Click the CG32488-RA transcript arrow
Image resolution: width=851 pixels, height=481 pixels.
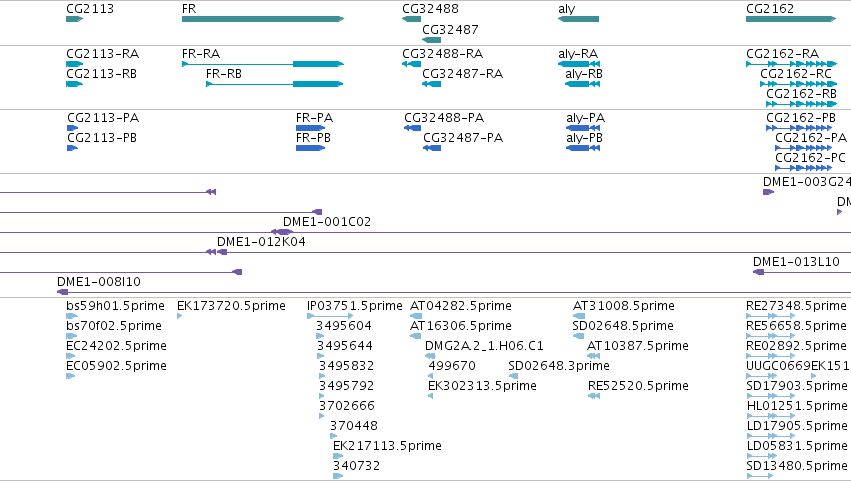[411, 64]
